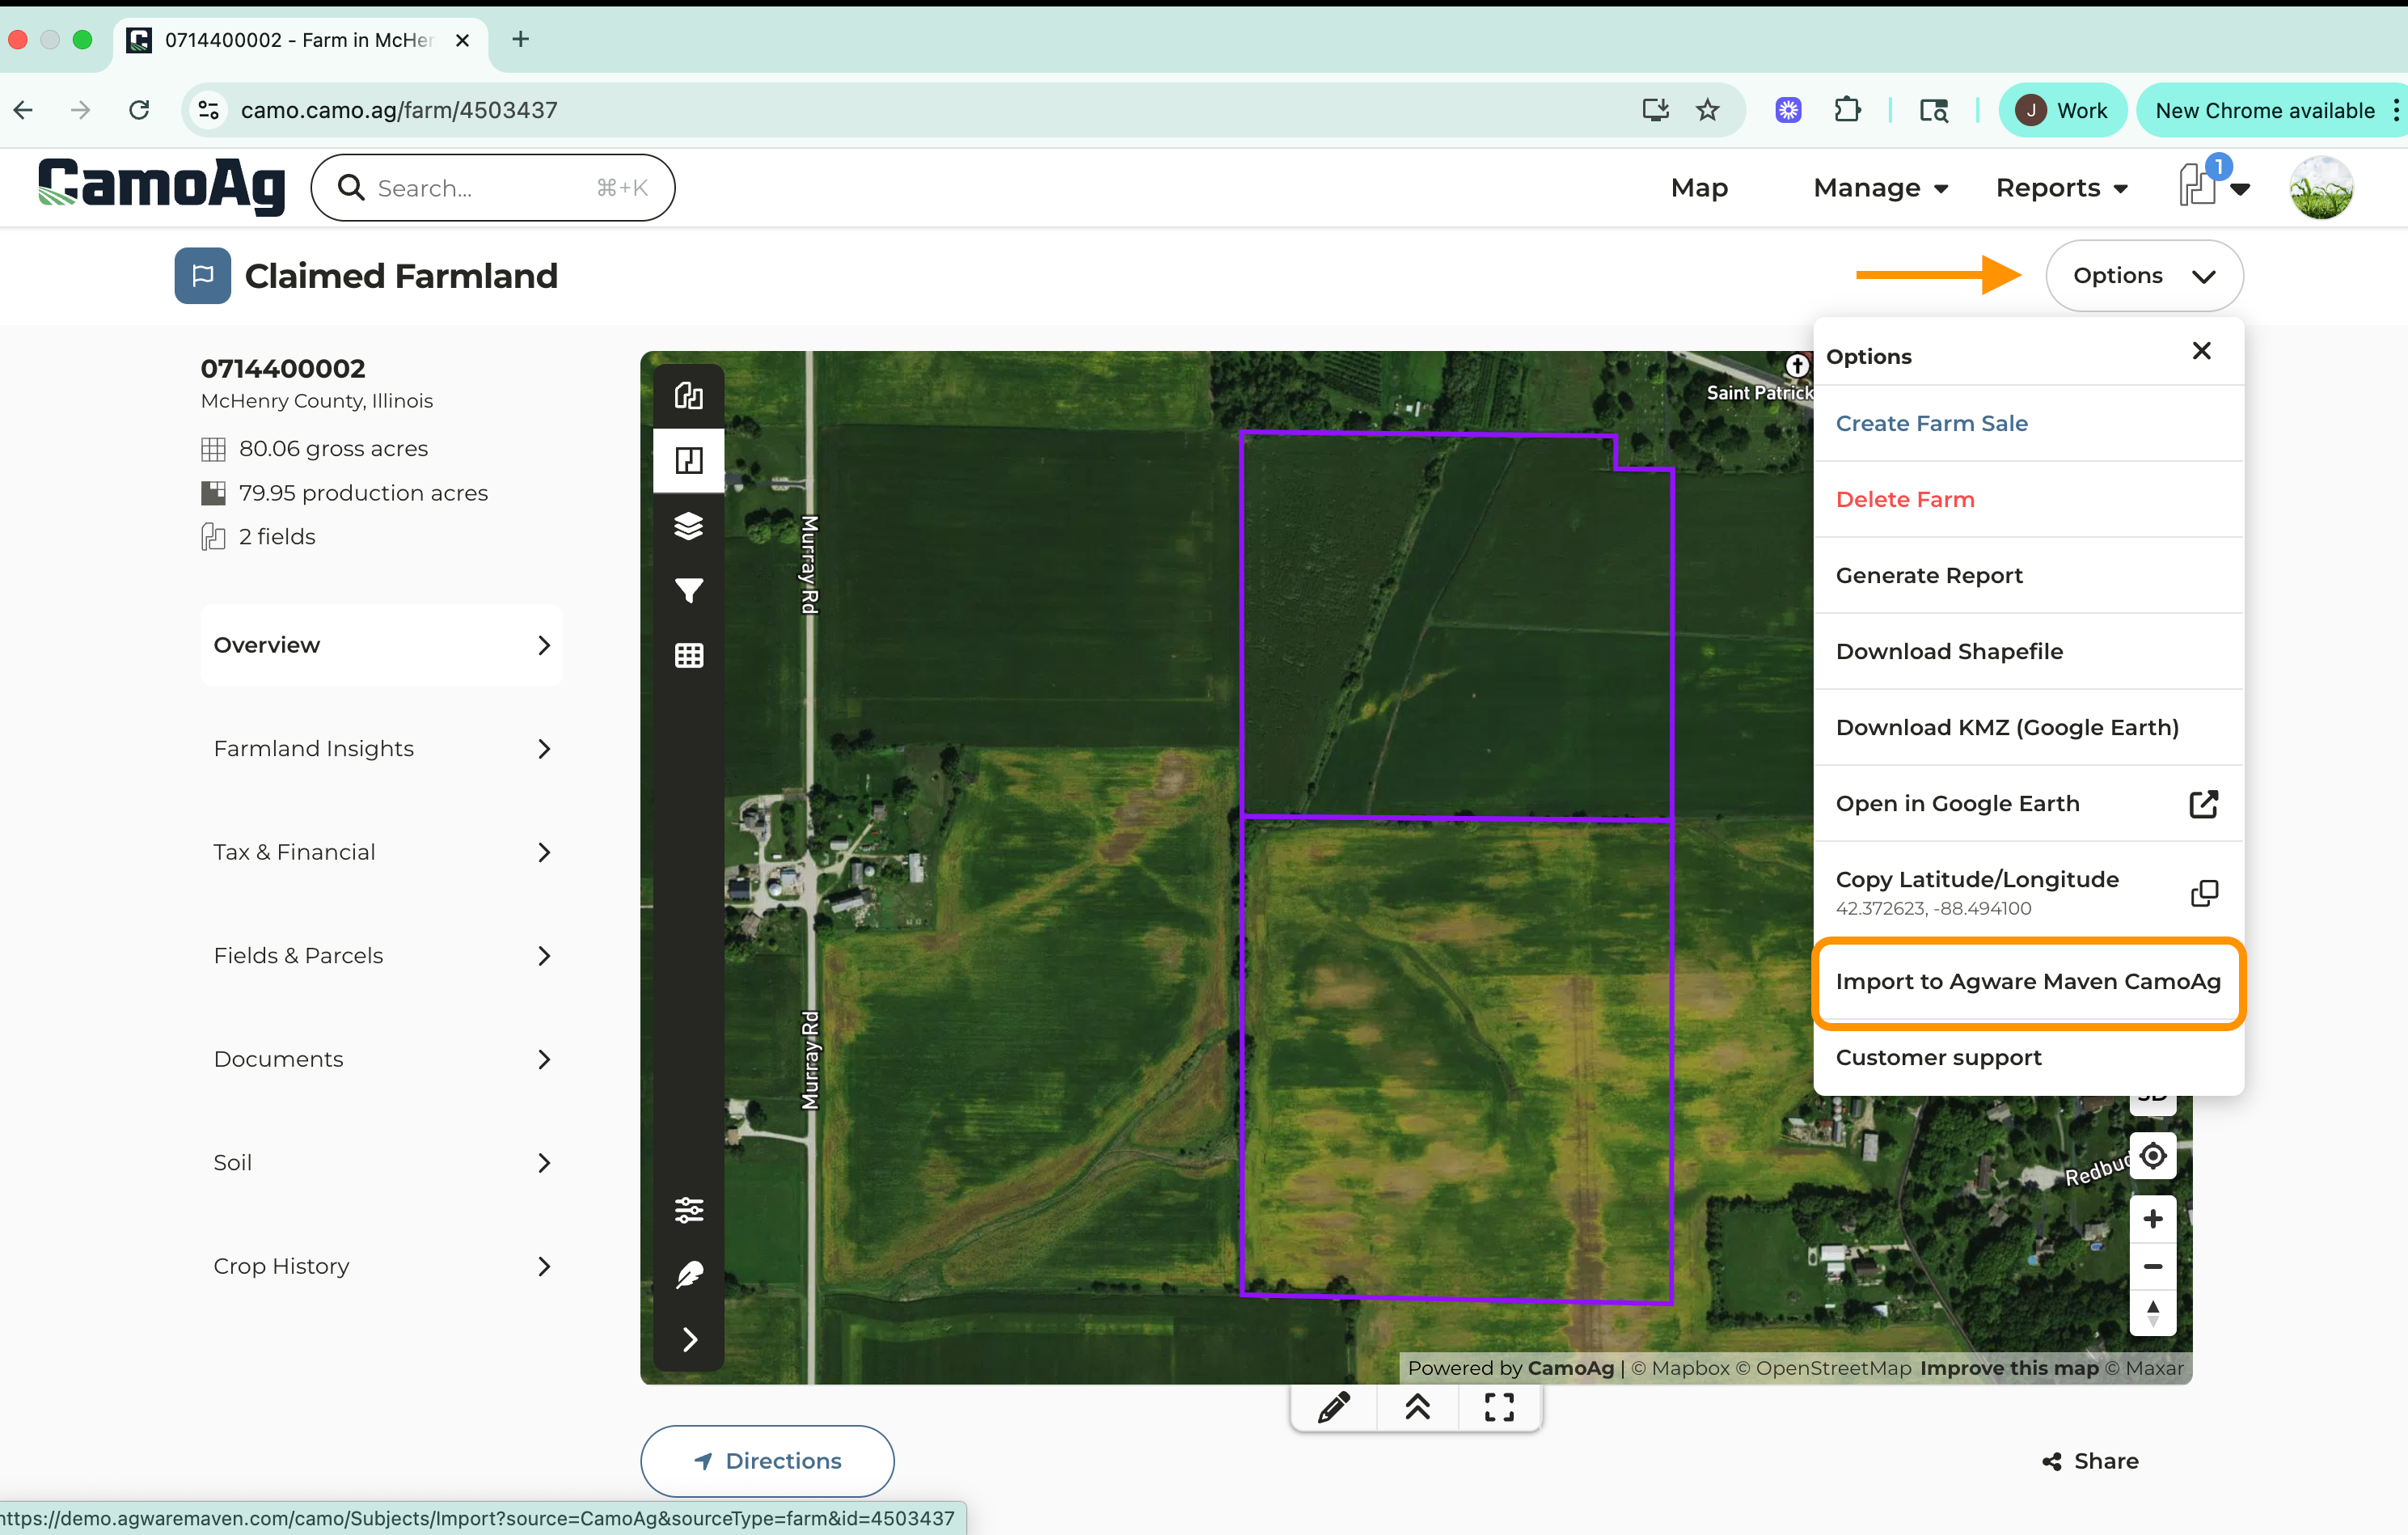Click the 80.06 gross acres text
The width and height of the screenshot is (2408, 1535).
(x=333, y=449)
